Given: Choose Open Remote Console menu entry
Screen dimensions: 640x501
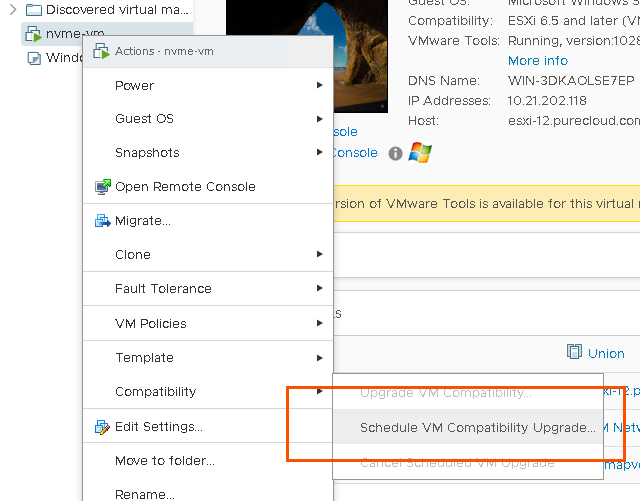Looking at the screenshot, I should 208,187.
